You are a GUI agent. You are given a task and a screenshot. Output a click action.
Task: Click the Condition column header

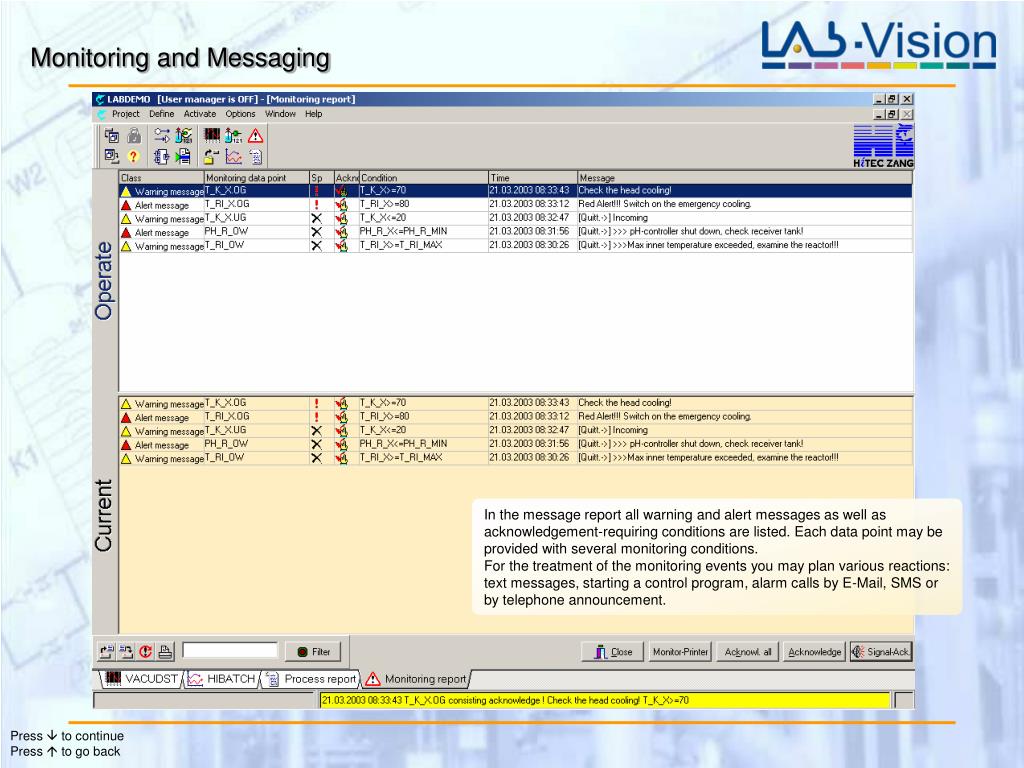coord(423,178)
